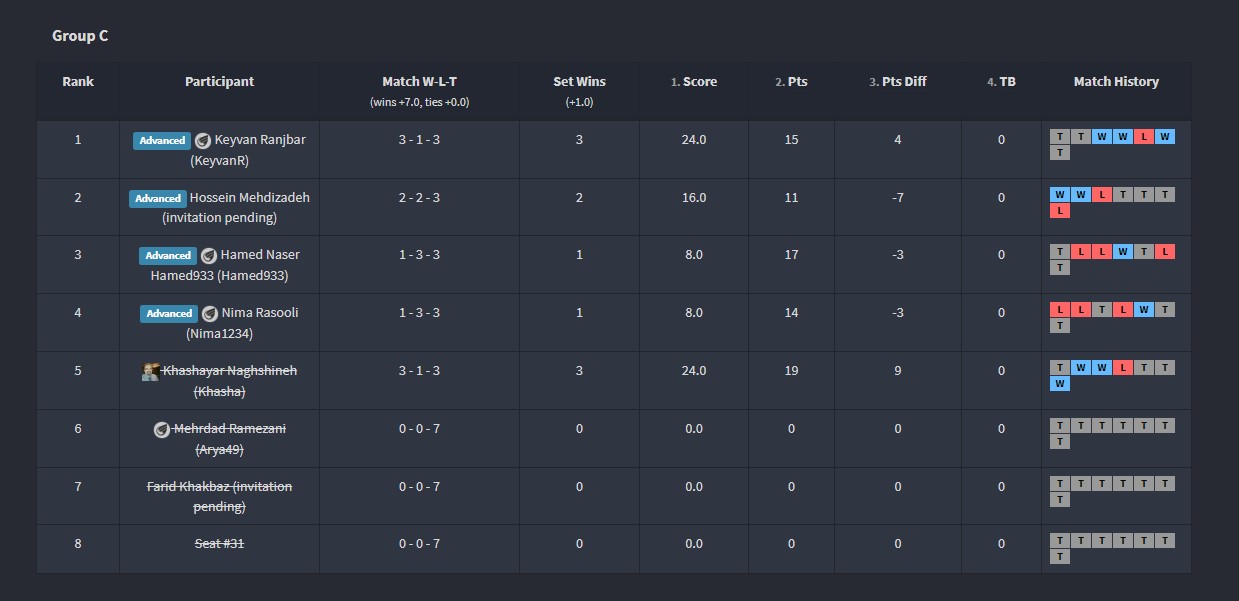Click Hamed Naser's avatar icon
The width and height of the screenshot is (1239, 601).
click(x=209, y=256)
